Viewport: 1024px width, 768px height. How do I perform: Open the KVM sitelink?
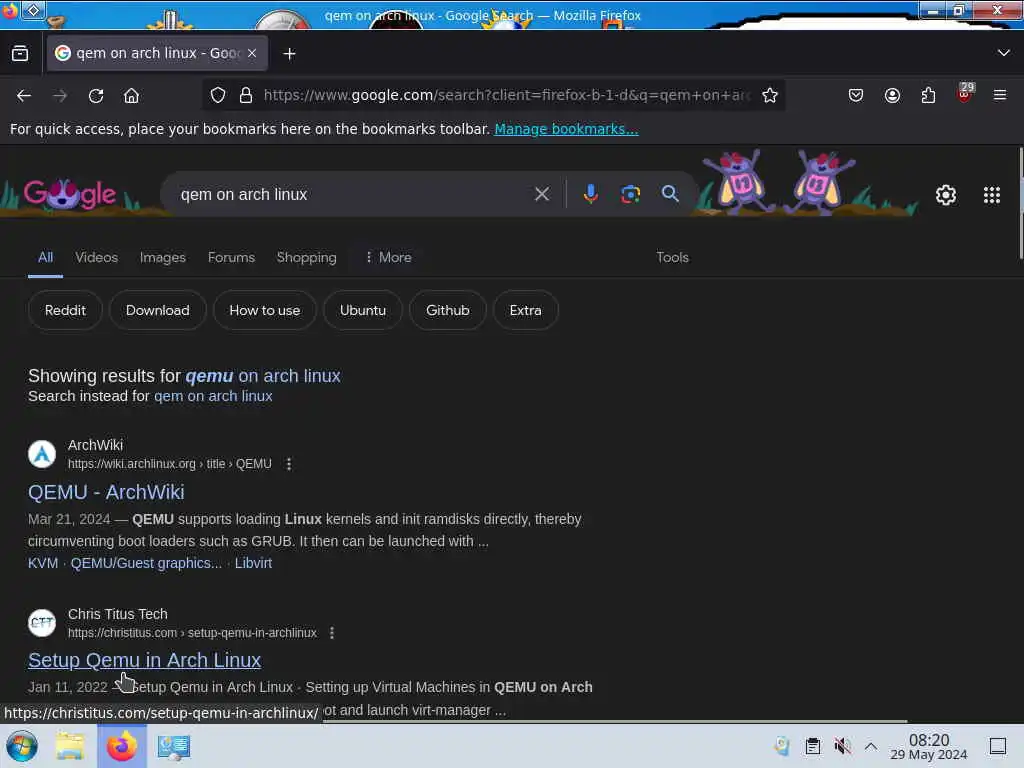coord(42,563)
